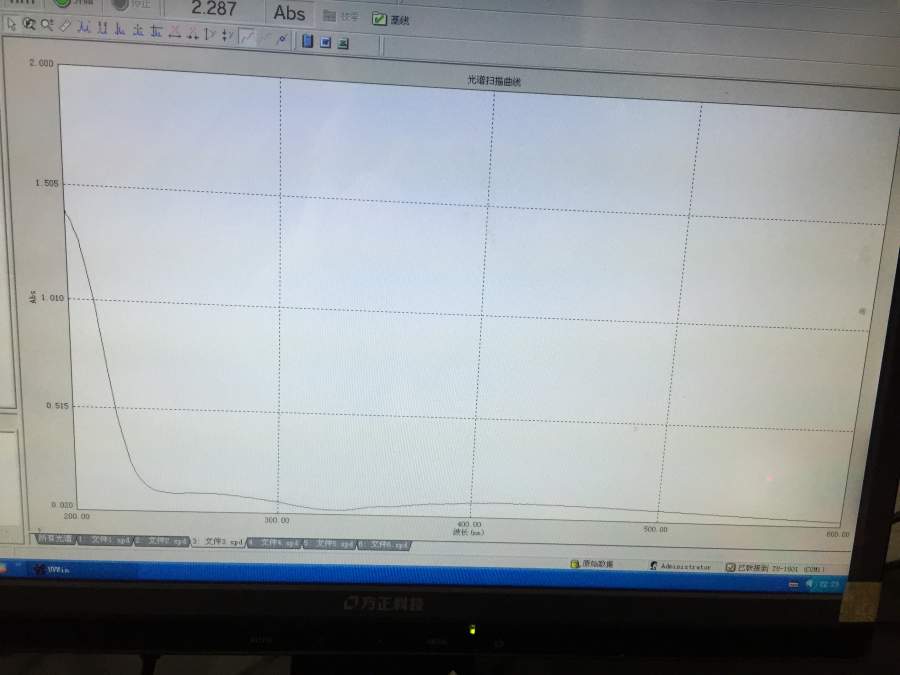Select the active tab 3 file spd
Viewport: 900px width, 675px height.
point(218,542)
